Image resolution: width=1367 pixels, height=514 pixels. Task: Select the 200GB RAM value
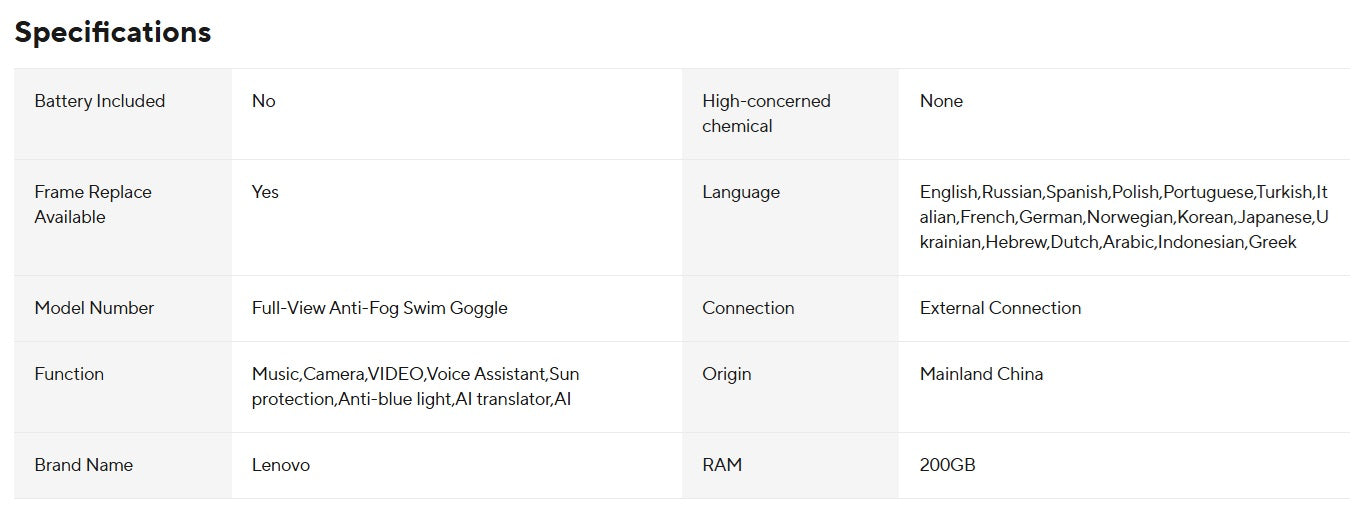click(947, 465)
